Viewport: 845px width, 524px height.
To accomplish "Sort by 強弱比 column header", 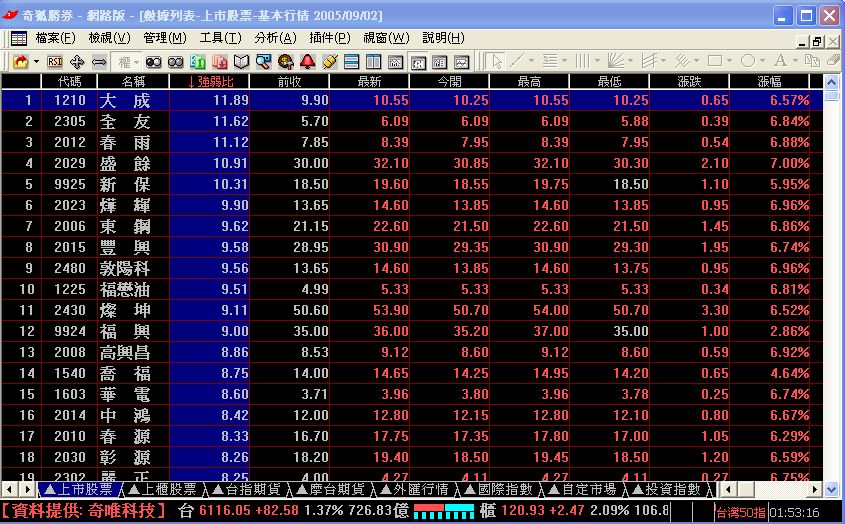I will (210, 81).
